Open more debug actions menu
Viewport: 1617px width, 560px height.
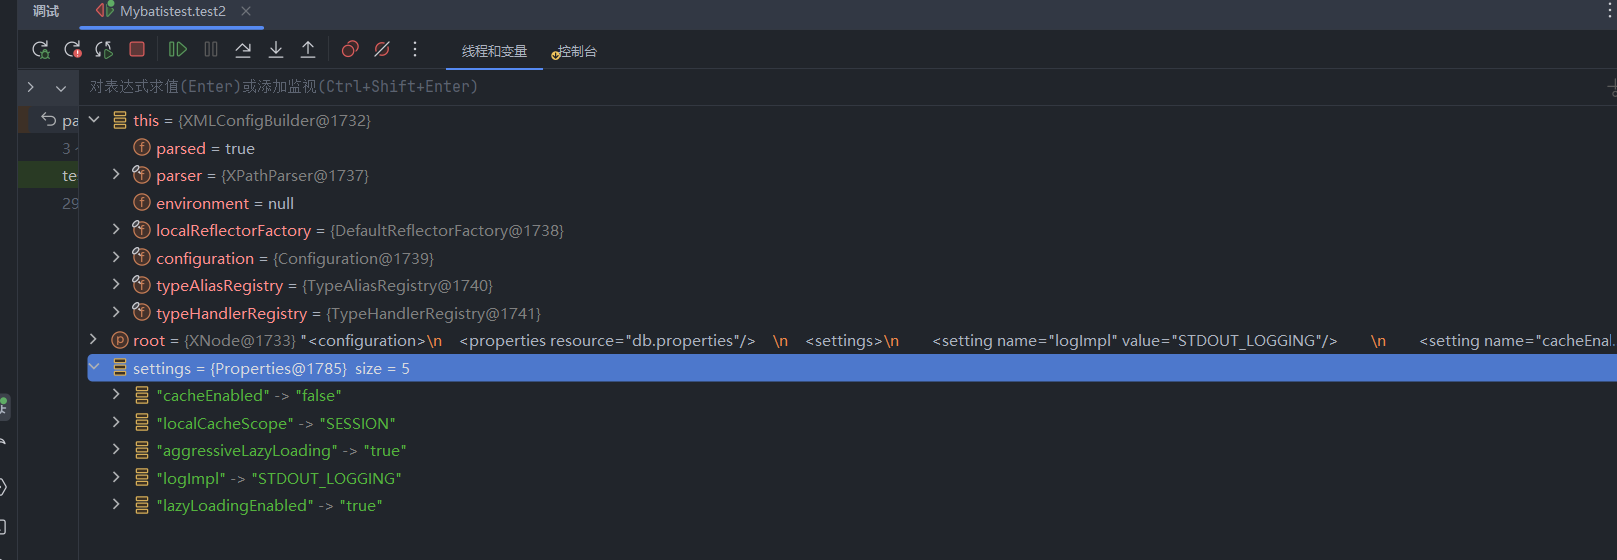click(x=415, y=49)
